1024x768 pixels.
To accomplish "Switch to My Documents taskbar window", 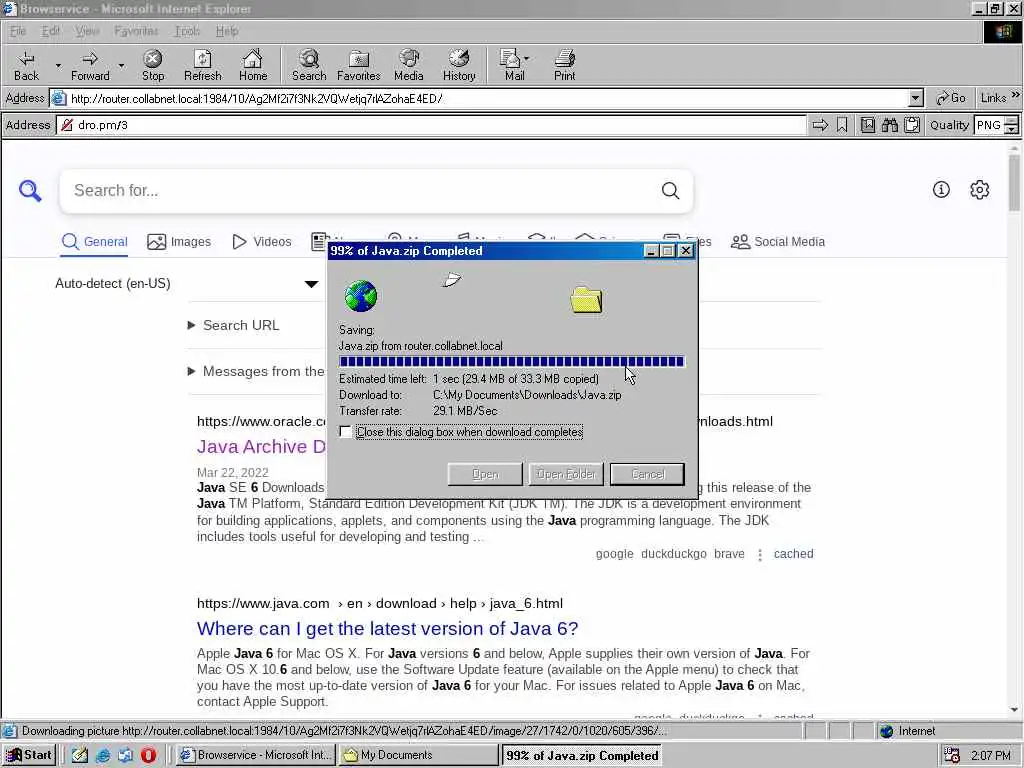I will pos(418,755).
